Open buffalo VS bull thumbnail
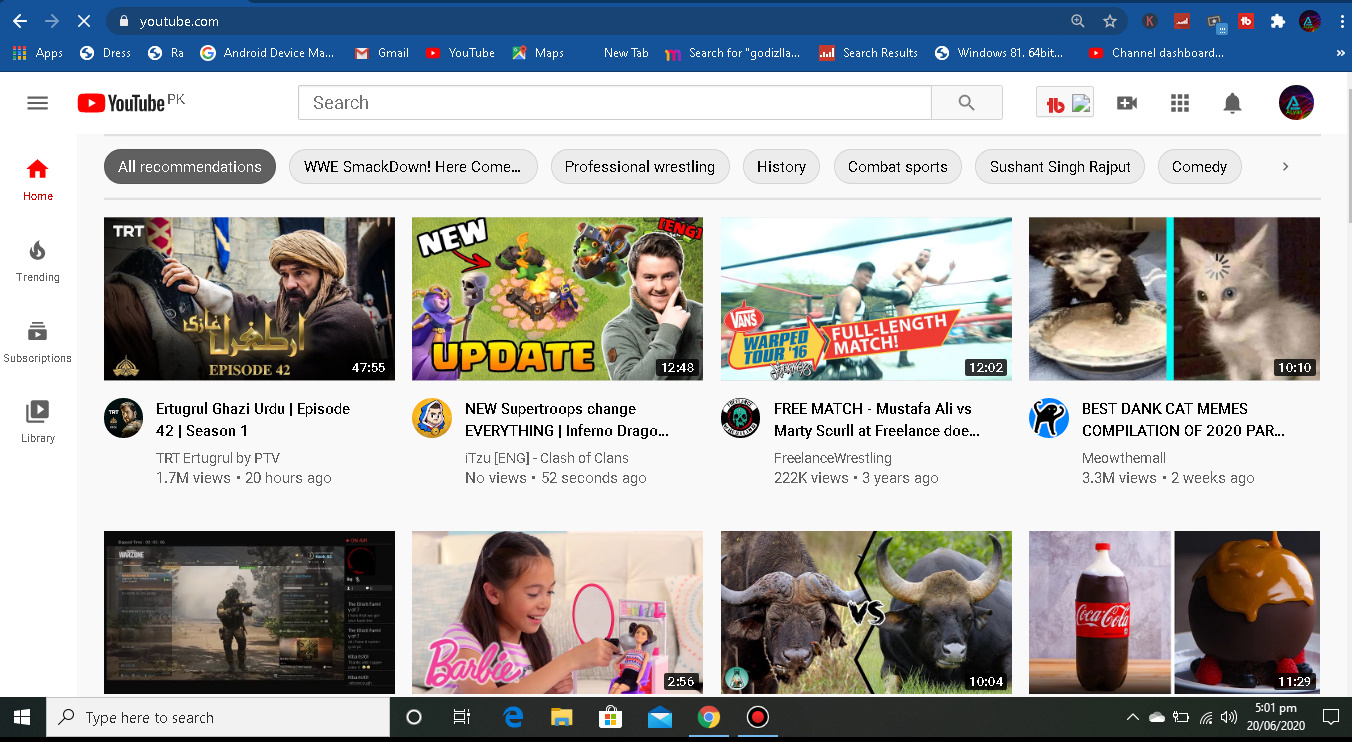 tap(866, 612)
